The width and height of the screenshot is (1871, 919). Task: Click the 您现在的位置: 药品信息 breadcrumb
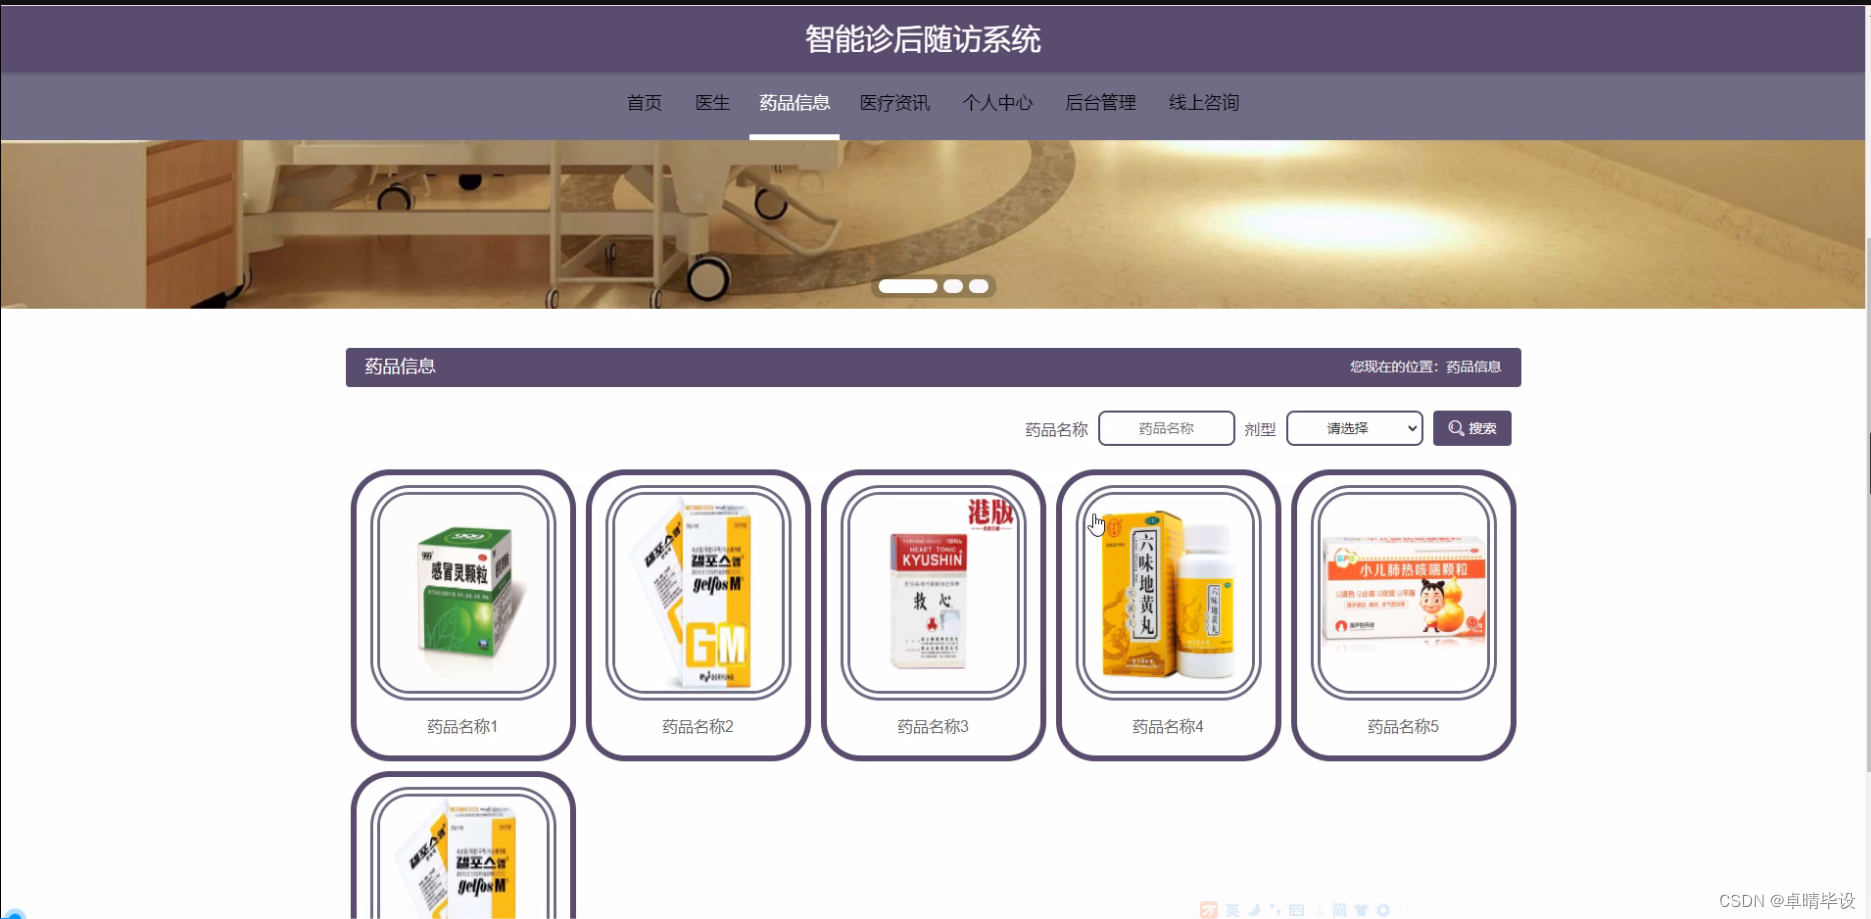point(1425,367)
